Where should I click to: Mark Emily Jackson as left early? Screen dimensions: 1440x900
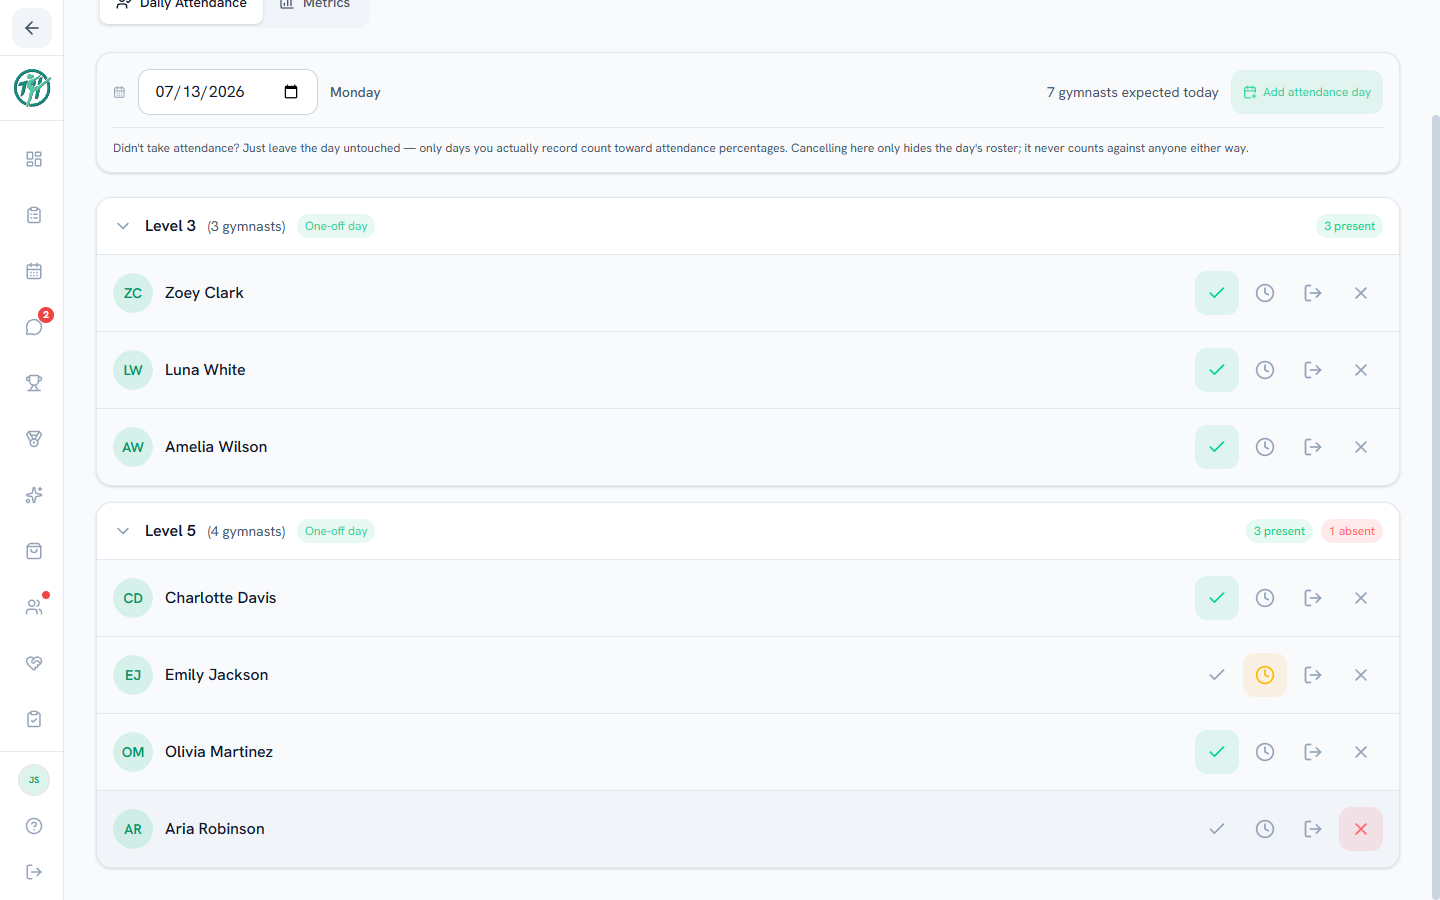[1313, 675]
